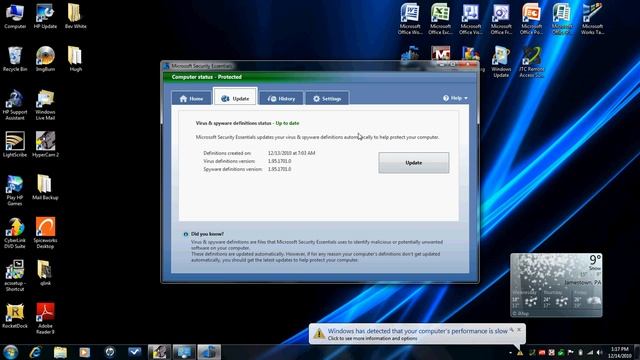
Task: Click the spyware definitions version value
Action: click(x=280, y=169)
